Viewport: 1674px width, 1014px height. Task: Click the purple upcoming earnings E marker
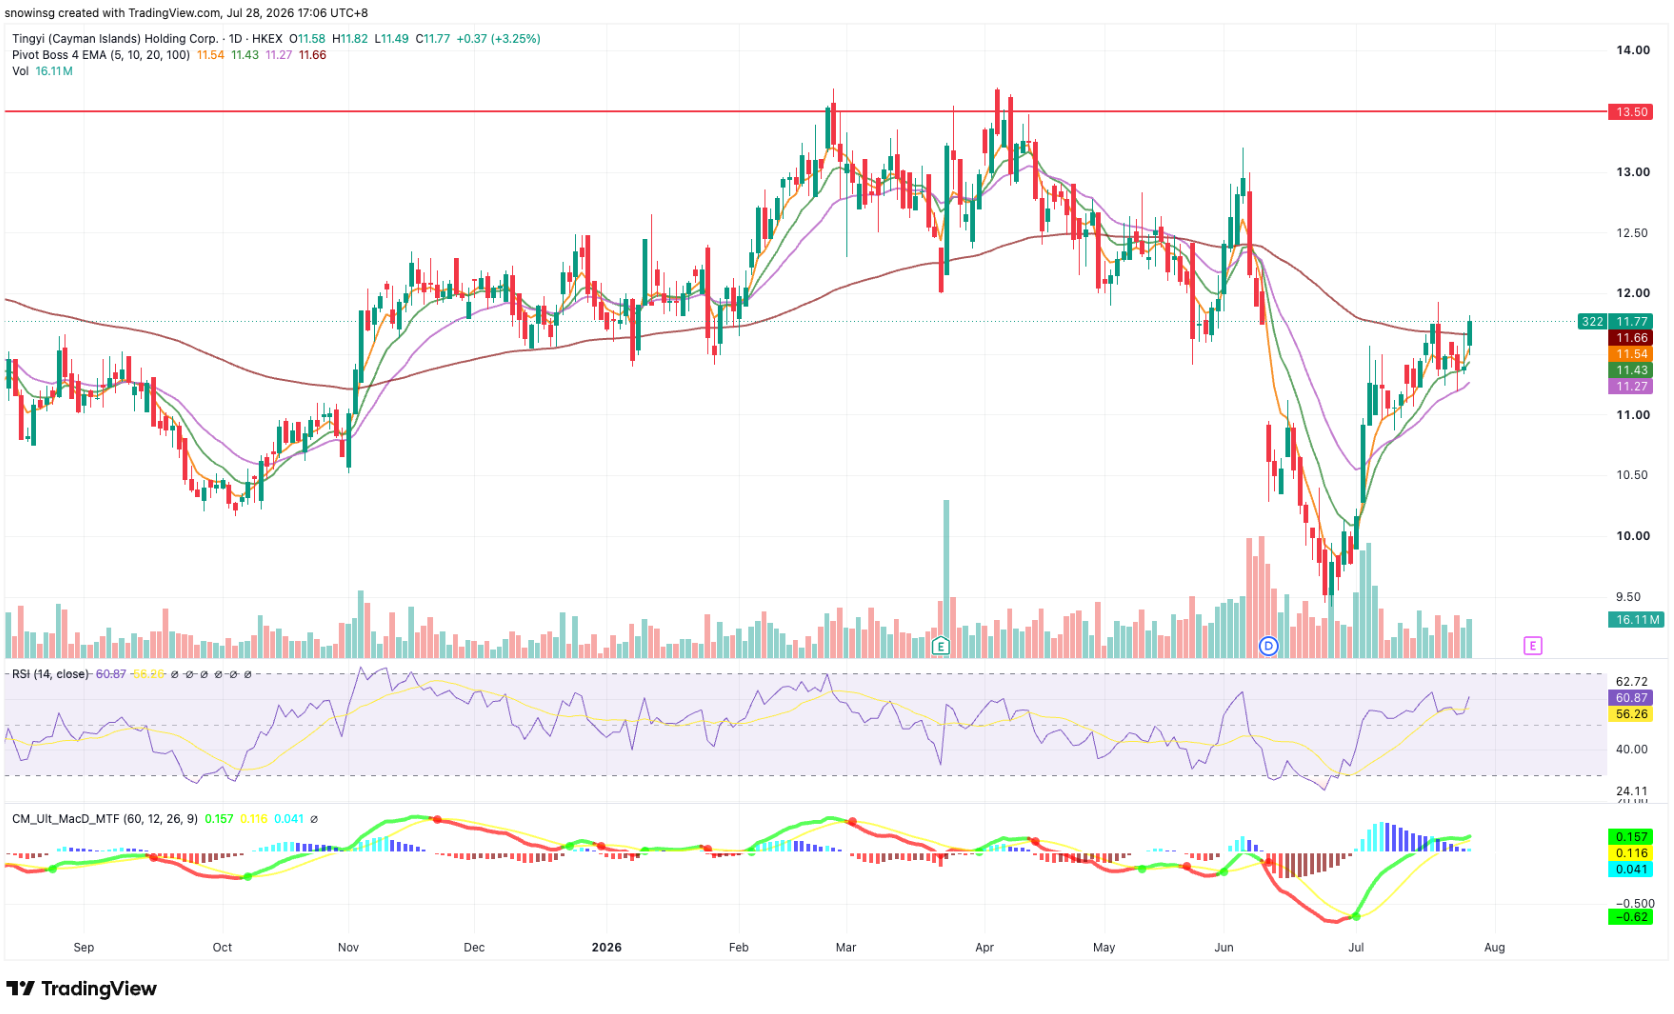(1533, 646)
